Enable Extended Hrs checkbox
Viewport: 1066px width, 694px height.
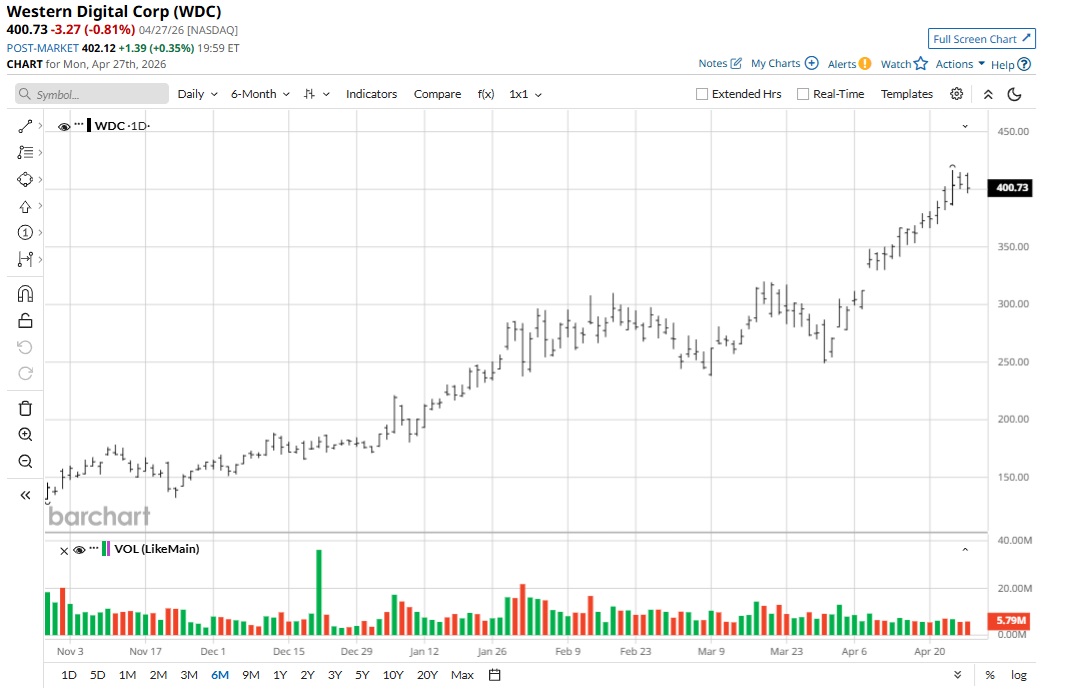click(702, 94)
